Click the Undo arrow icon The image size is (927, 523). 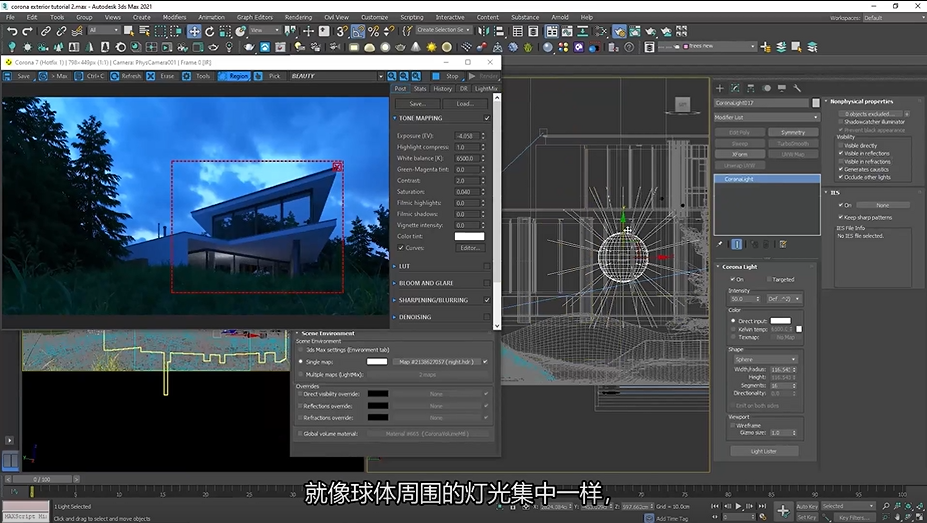[12, 31]
